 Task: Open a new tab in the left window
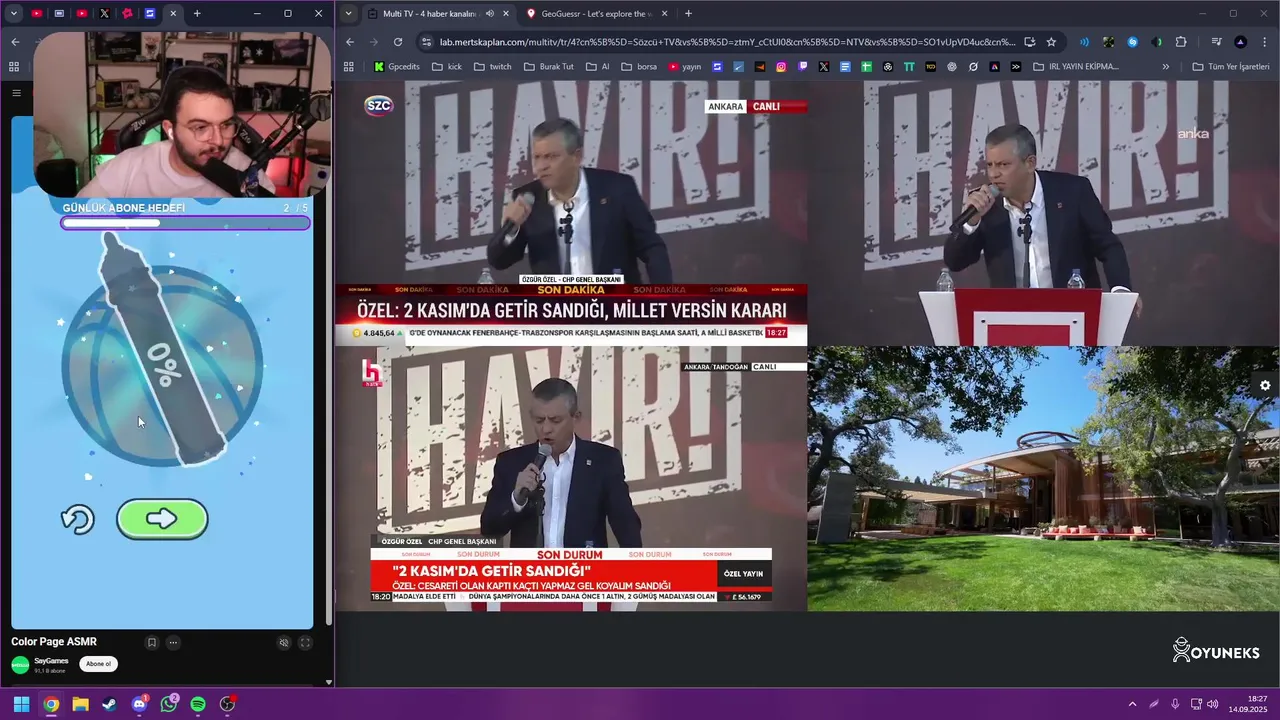coord(197,14)
